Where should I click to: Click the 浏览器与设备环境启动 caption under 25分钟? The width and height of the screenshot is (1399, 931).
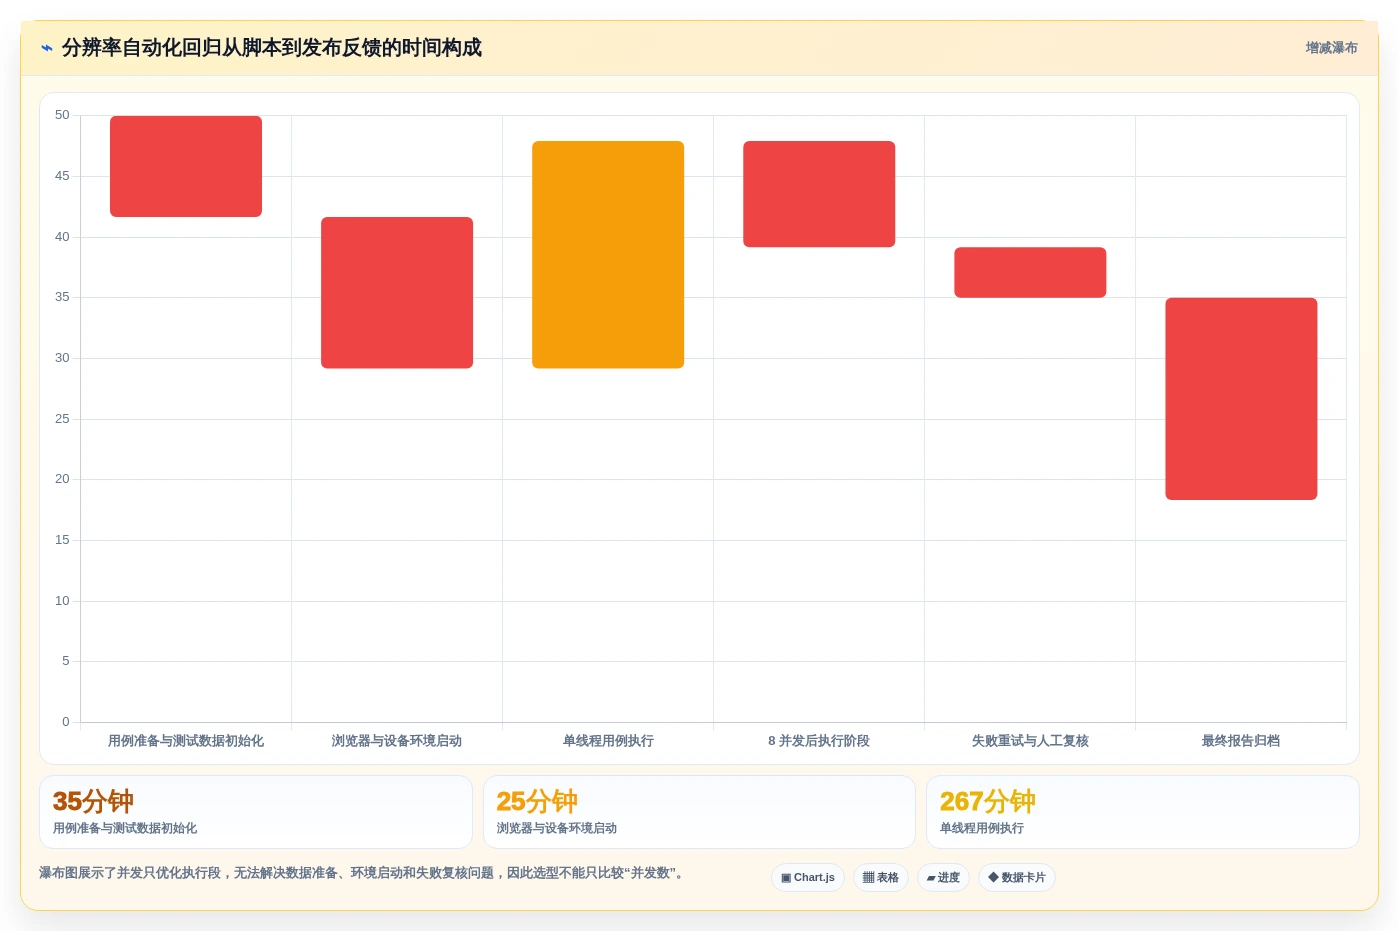pyautogui.click(x=557, y=828)
